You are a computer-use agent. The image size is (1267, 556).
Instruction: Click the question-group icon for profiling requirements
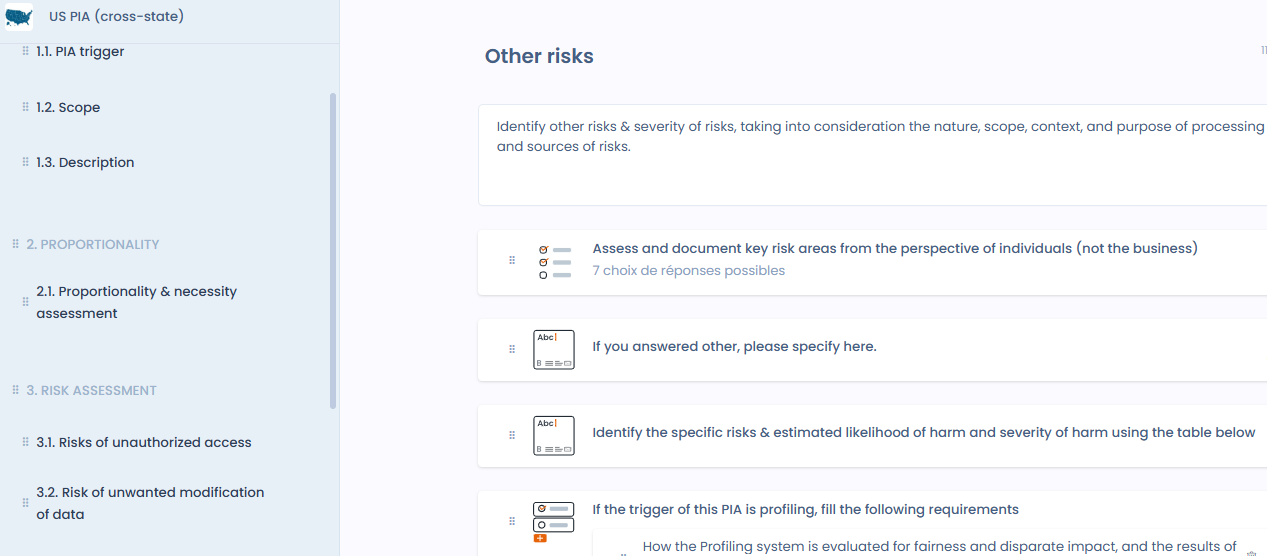[554, 520]
